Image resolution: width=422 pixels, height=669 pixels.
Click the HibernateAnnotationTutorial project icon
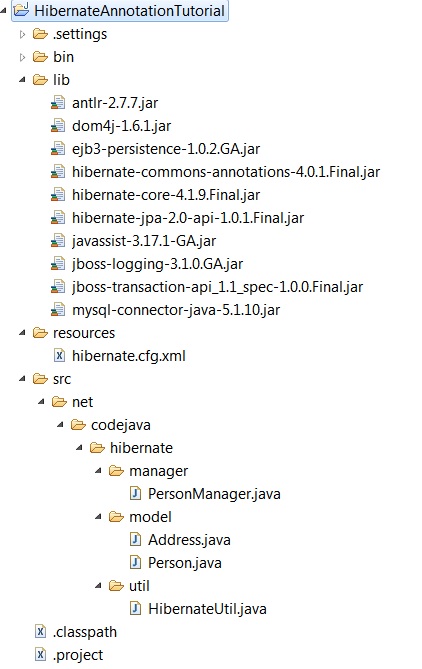[x=21, y=9]
